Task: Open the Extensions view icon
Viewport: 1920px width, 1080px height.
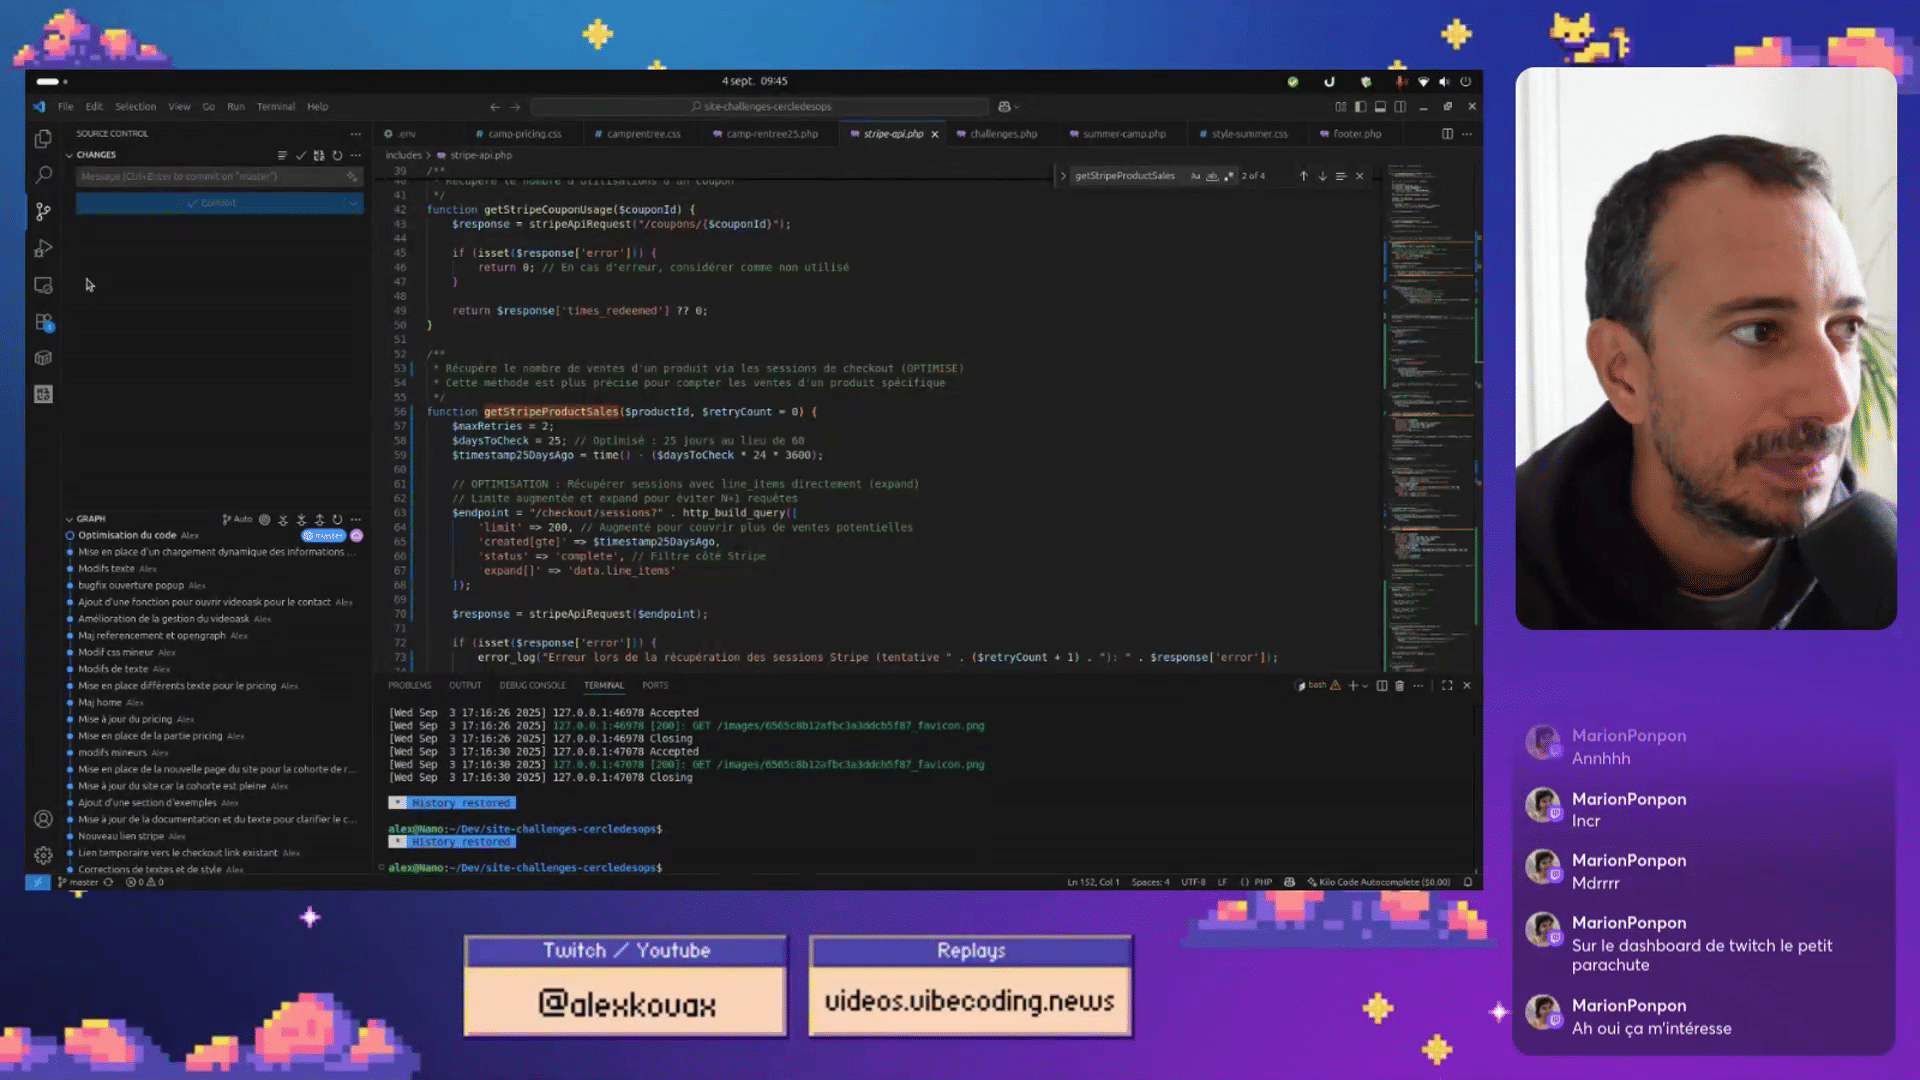Action: coord(43,322)
